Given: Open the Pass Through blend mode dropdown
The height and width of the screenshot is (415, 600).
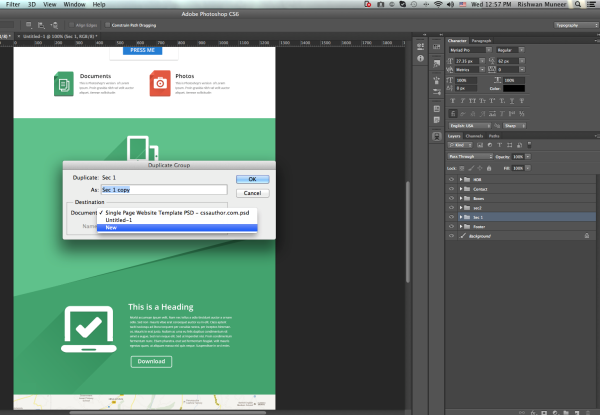Looking at the screenshot, I should click(x=470, y=156).
